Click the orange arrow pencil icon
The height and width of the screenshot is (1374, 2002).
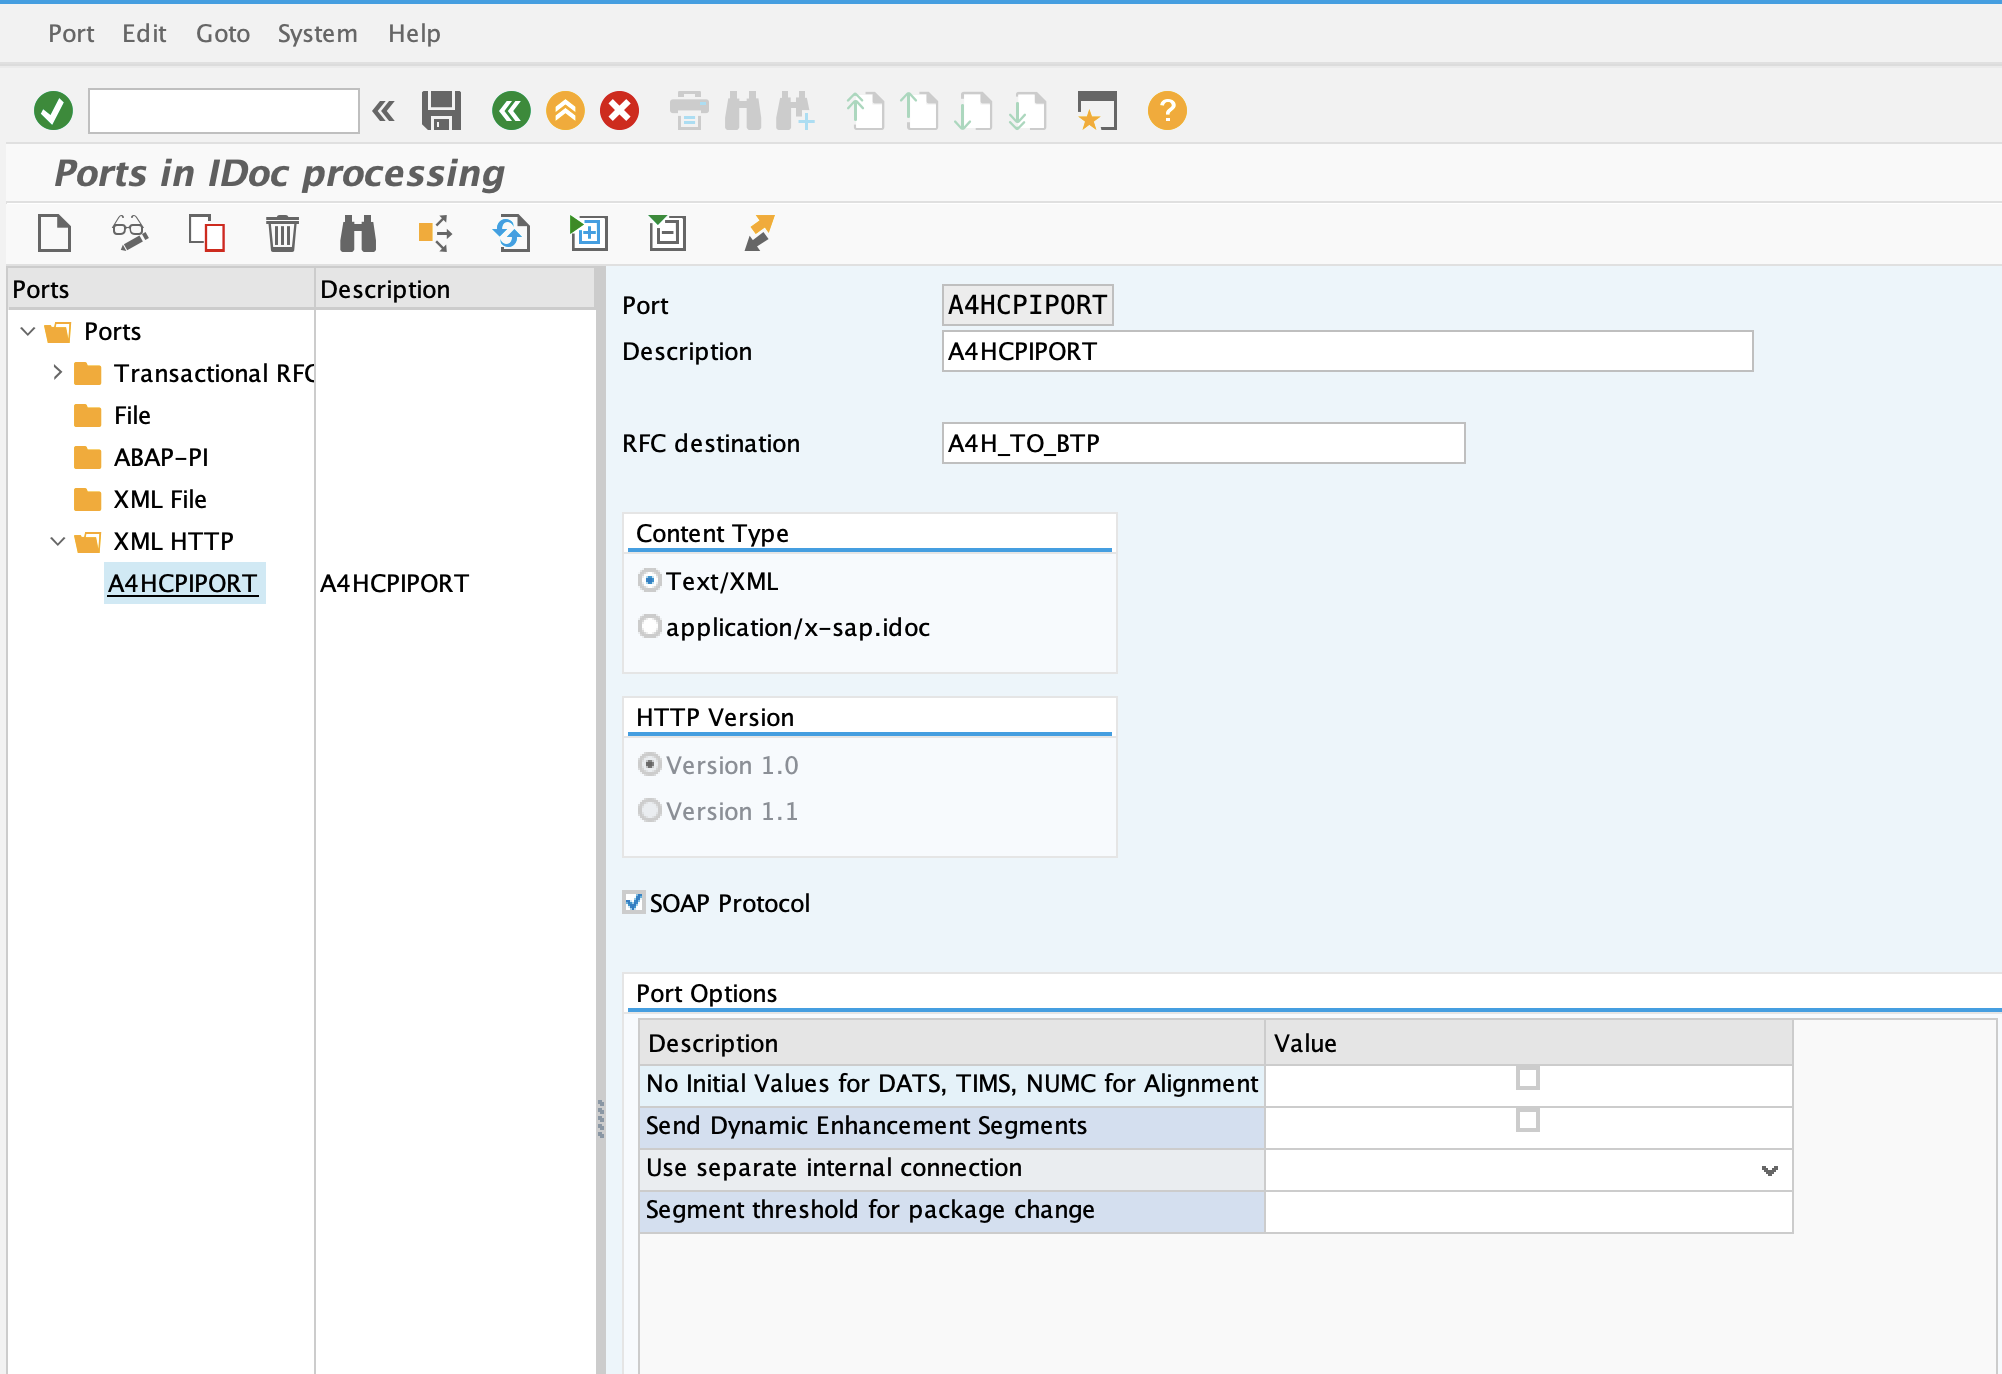coord(759,233)
